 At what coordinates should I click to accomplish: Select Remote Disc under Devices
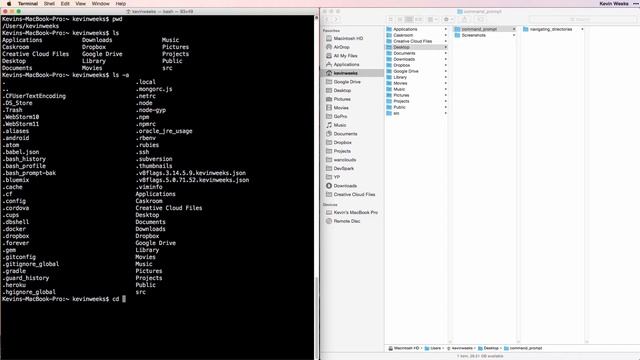[343, 221]
